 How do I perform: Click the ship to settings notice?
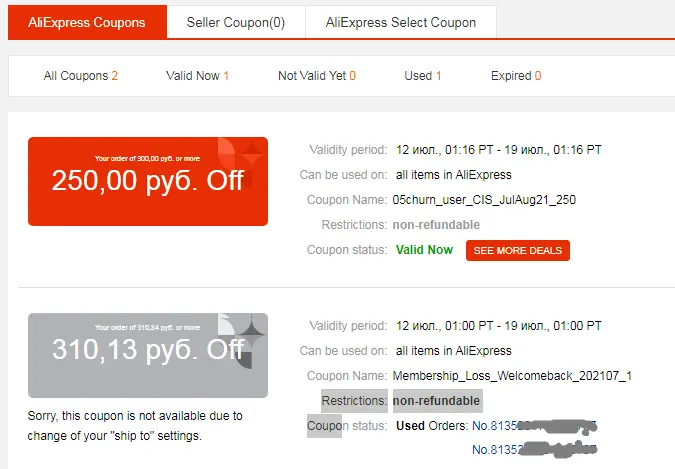135,426
